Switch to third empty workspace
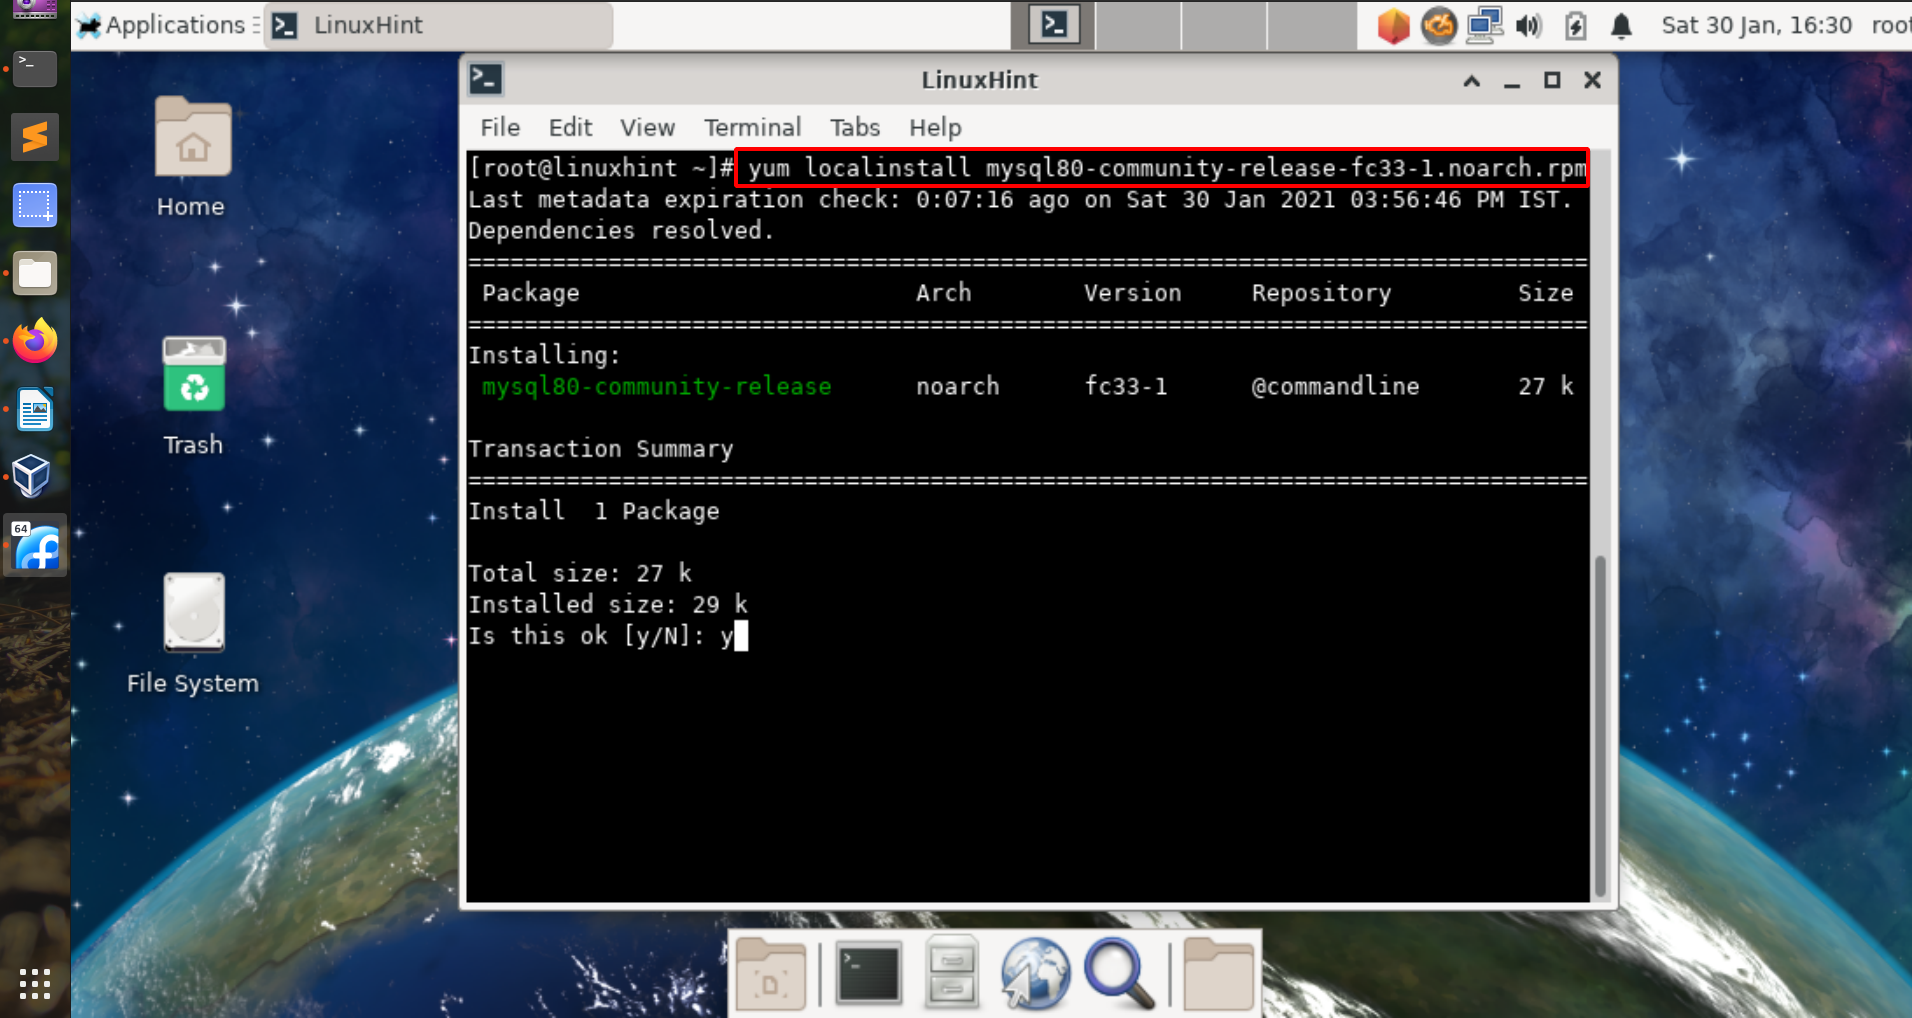 (1225, 25)
